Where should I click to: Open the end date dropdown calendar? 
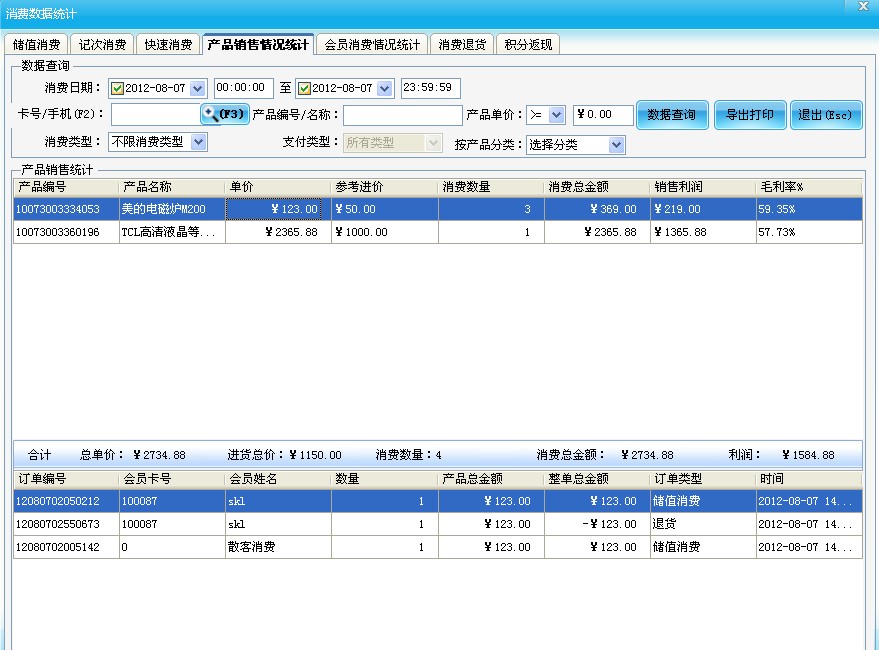click(x=385, y=88)
